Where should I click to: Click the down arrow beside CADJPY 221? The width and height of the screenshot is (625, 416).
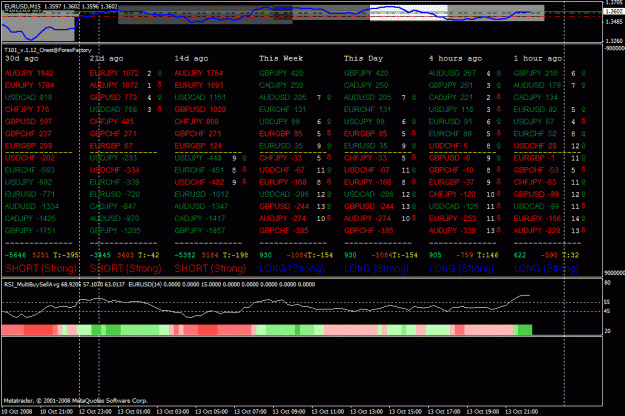498,97
